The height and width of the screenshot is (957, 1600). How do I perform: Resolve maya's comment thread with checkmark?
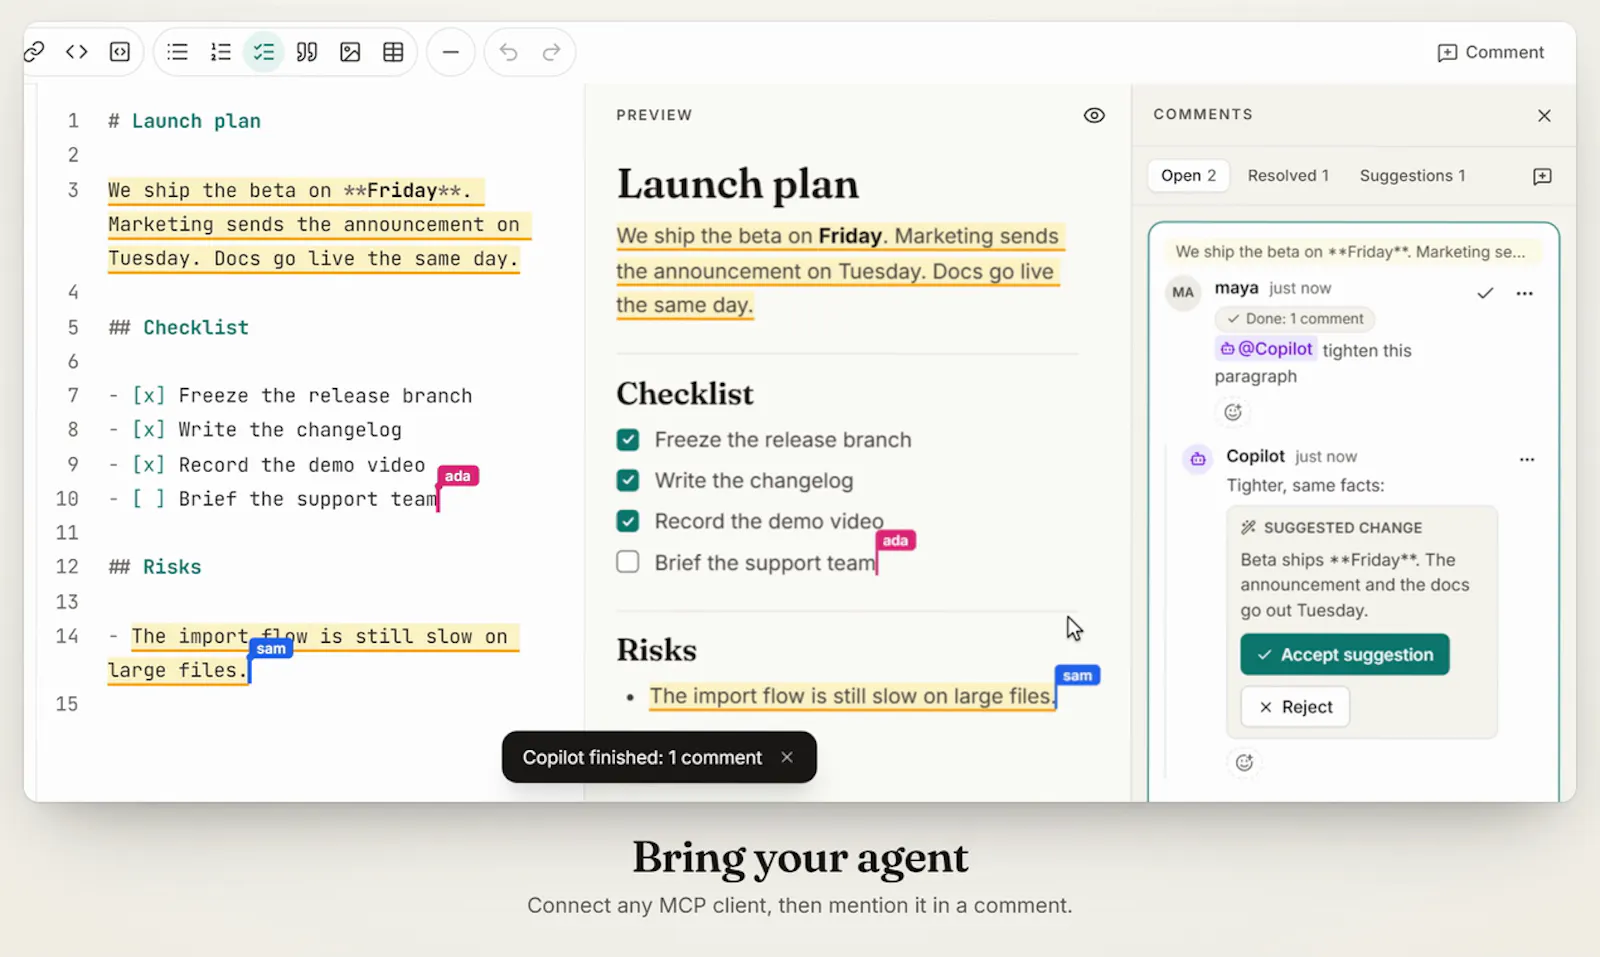(1485, 293)
